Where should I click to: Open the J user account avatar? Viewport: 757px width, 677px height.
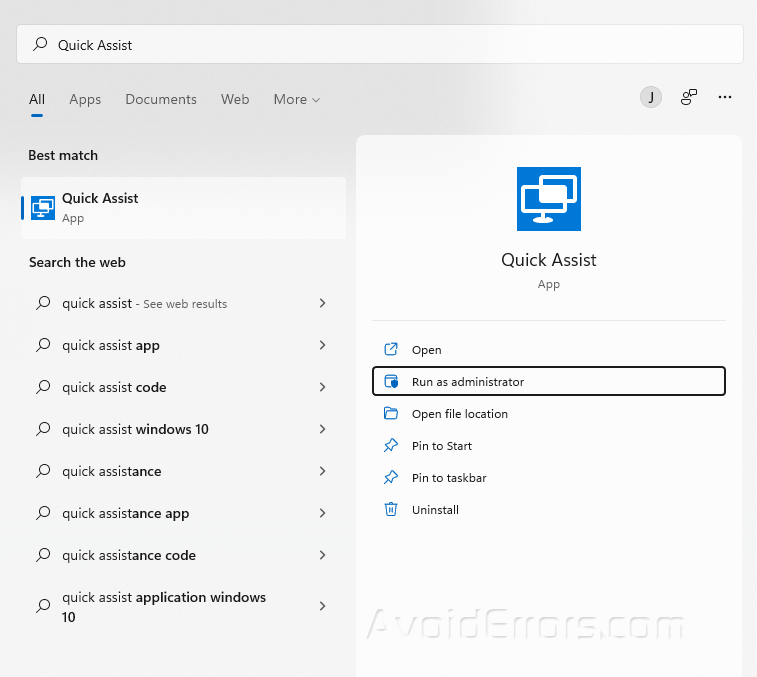tap(651, 98)
